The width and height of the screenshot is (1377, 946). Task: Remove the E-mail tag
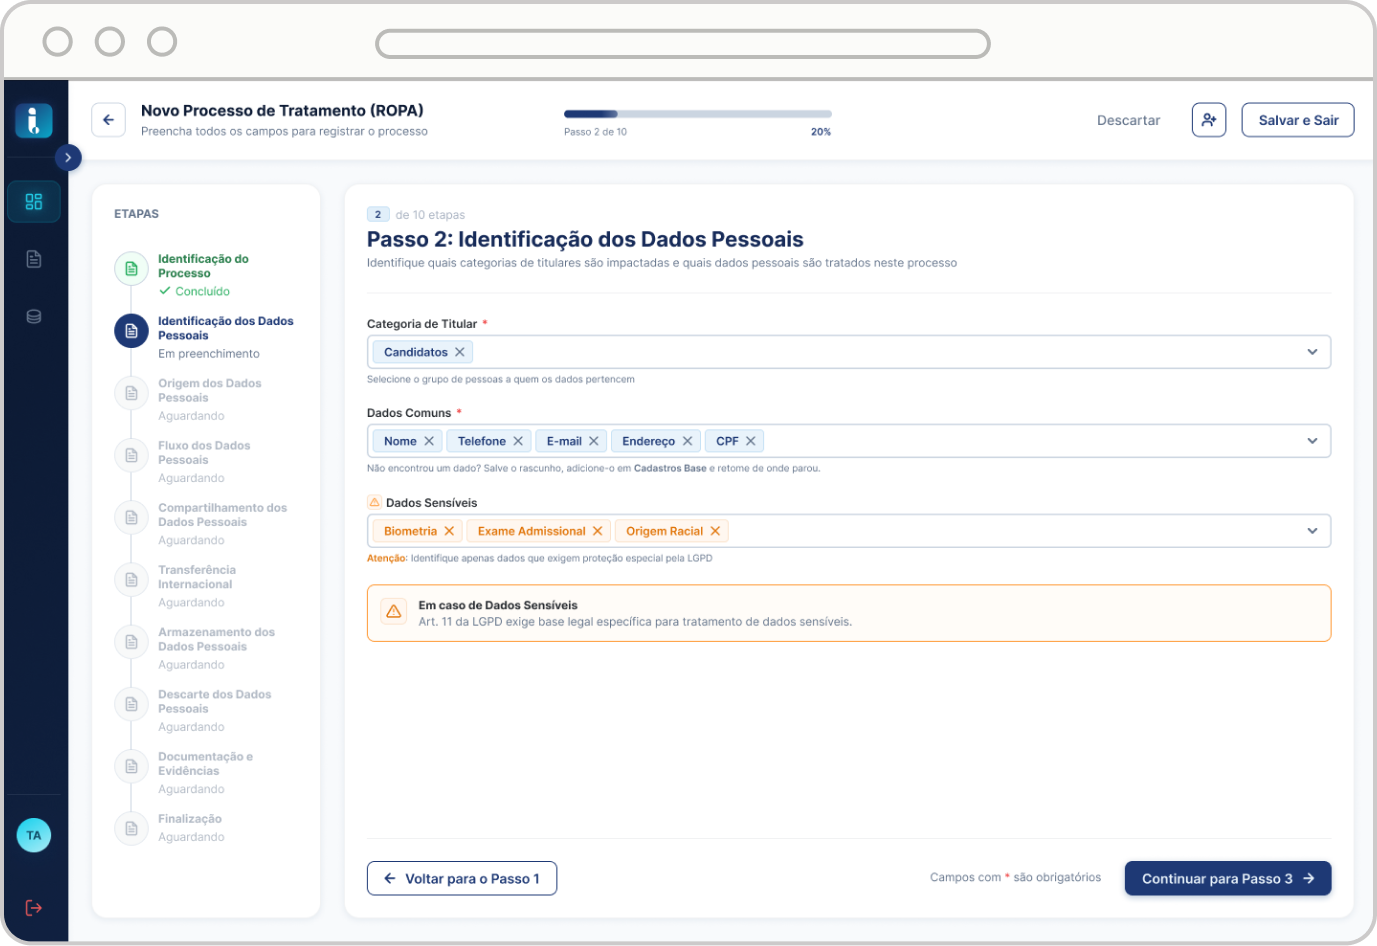click(x=594, y=441)
